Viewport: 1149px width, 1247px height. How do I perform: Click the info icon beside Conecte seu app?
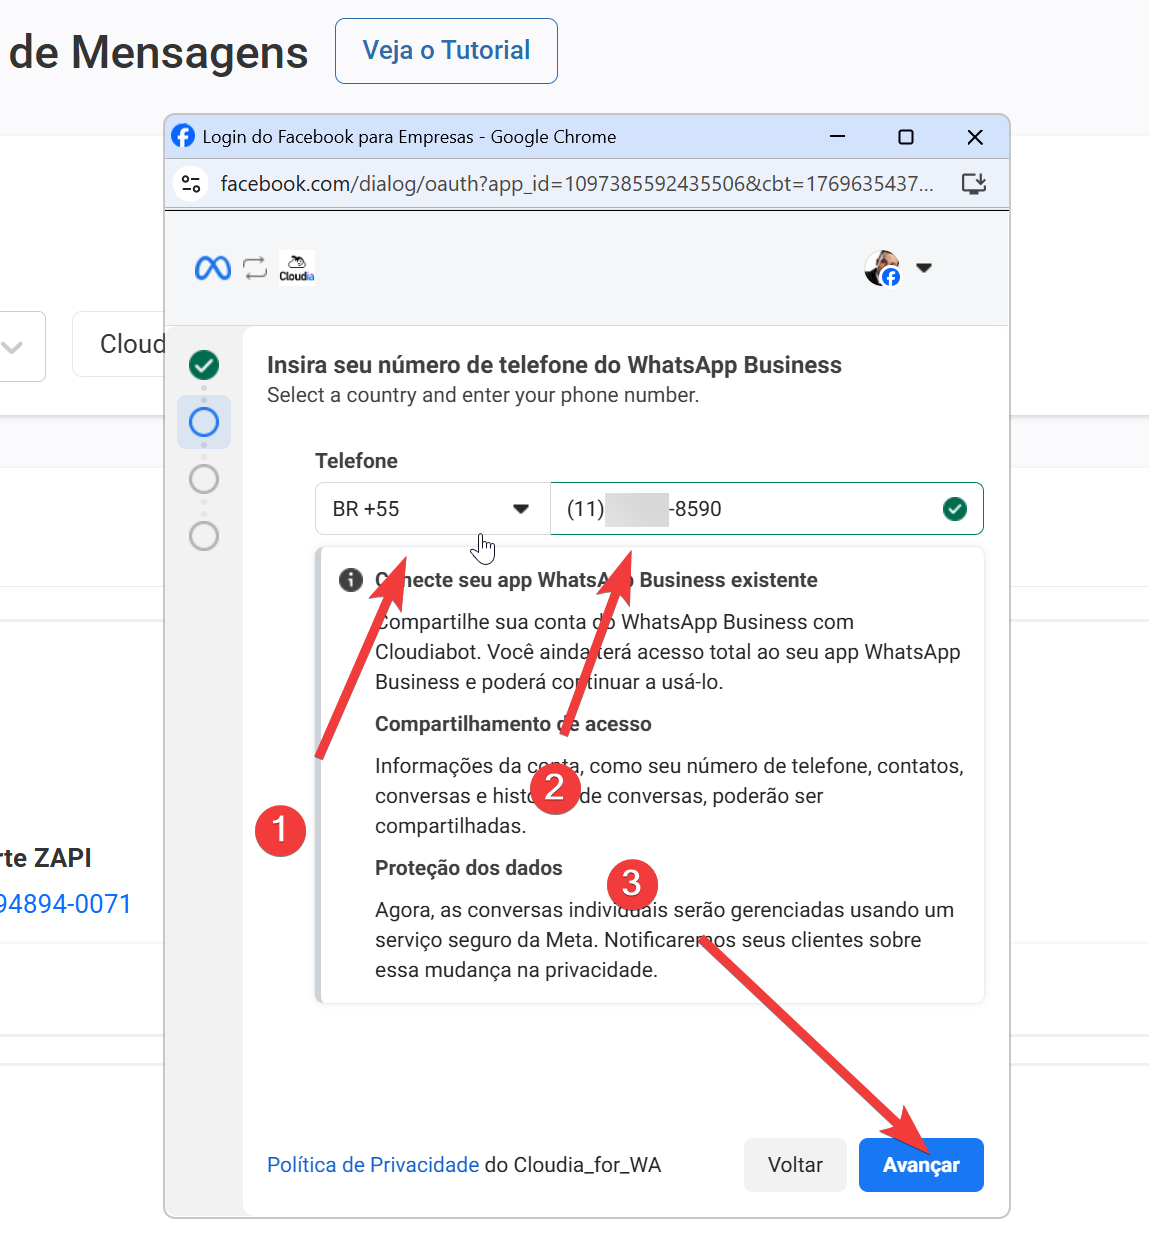click(x=351, y=580)
